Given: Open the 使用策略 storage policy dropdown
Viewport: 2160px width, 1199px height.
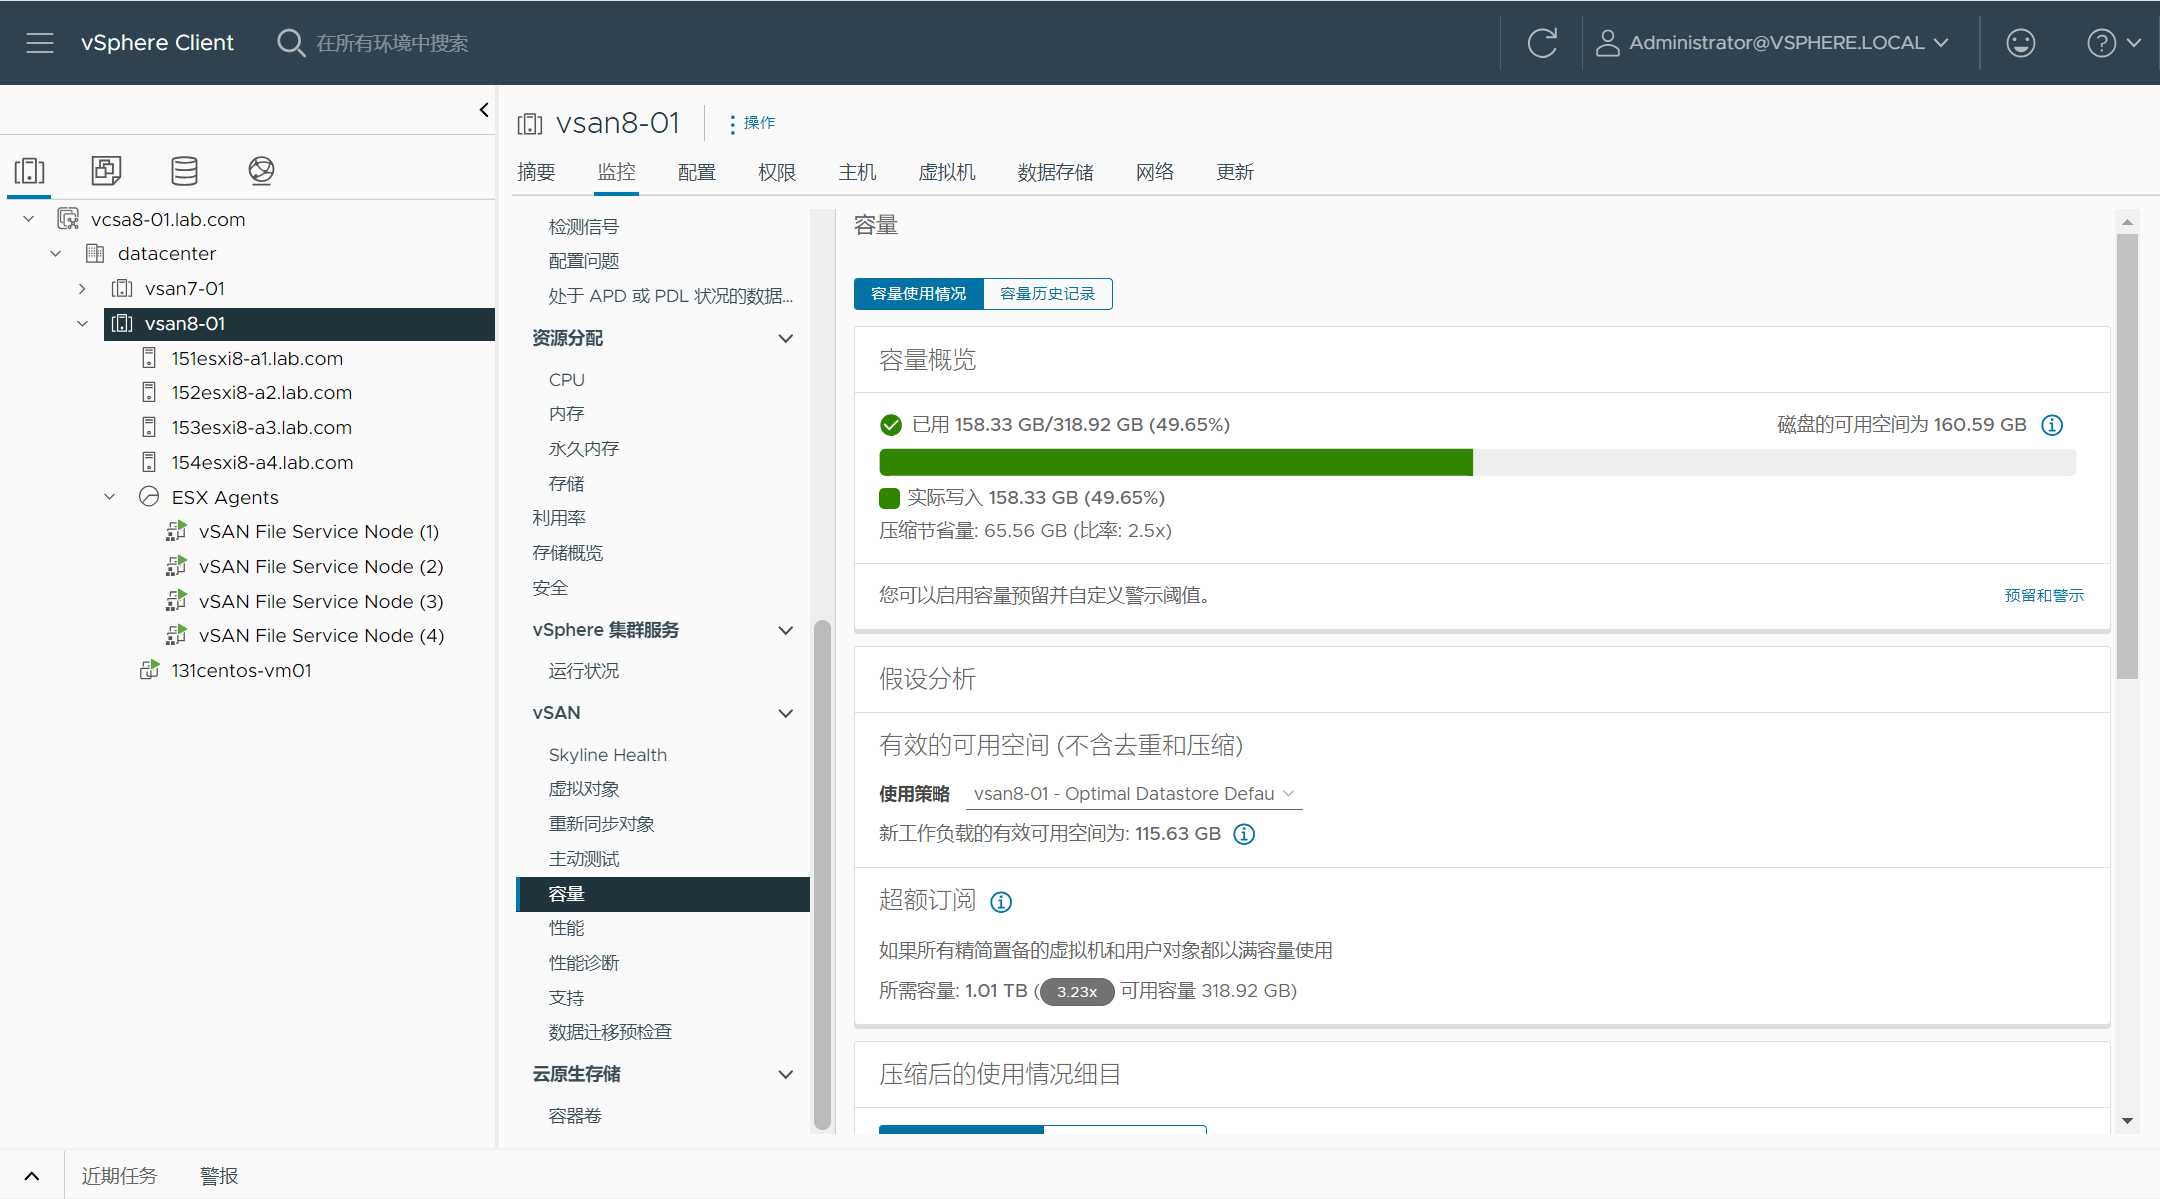Looking at the screenshot, I should 1134,794.
